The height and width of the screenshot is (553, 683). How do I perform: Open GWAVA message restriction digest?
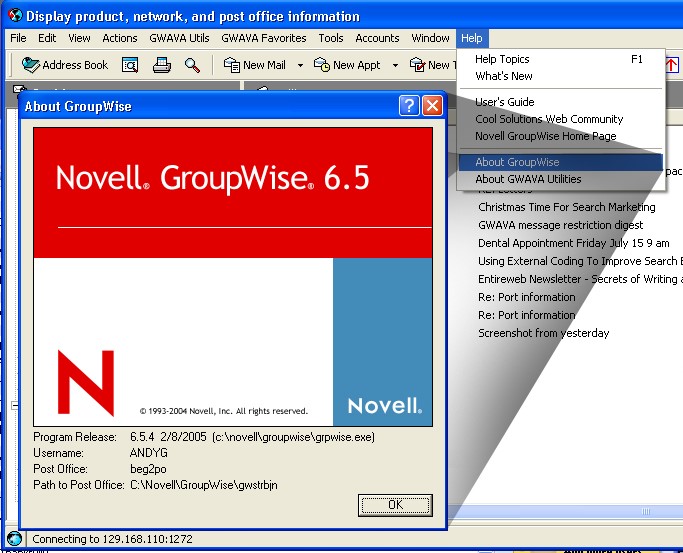560,225
